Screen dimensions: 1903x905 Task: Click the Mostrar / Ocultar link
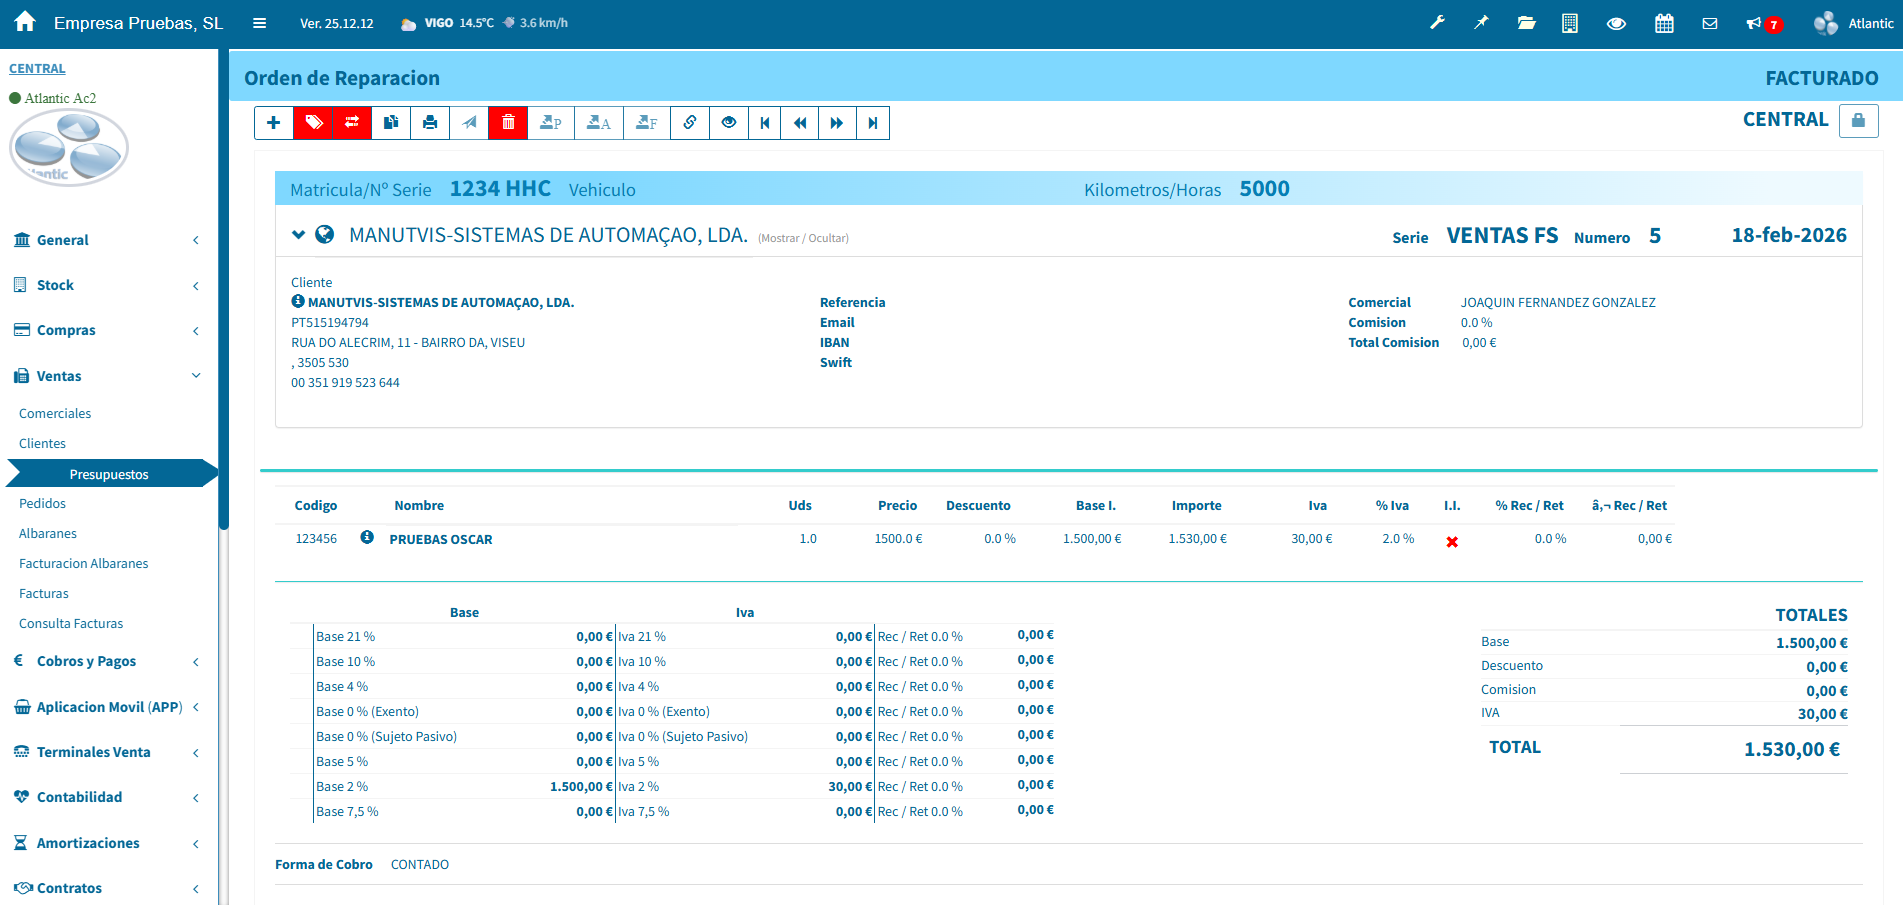(803, 238)
